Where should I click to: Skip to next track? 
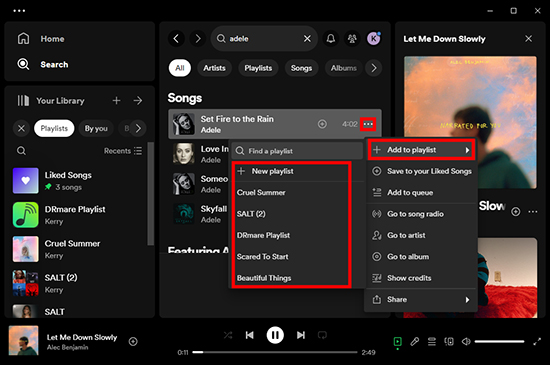tap(301, 335)
